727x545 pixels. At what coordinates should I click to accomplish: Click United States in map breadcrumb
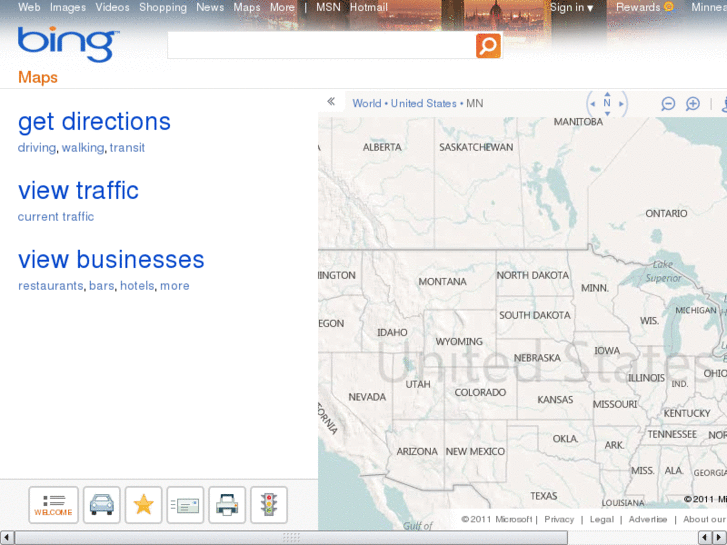[x=424, y=103]
